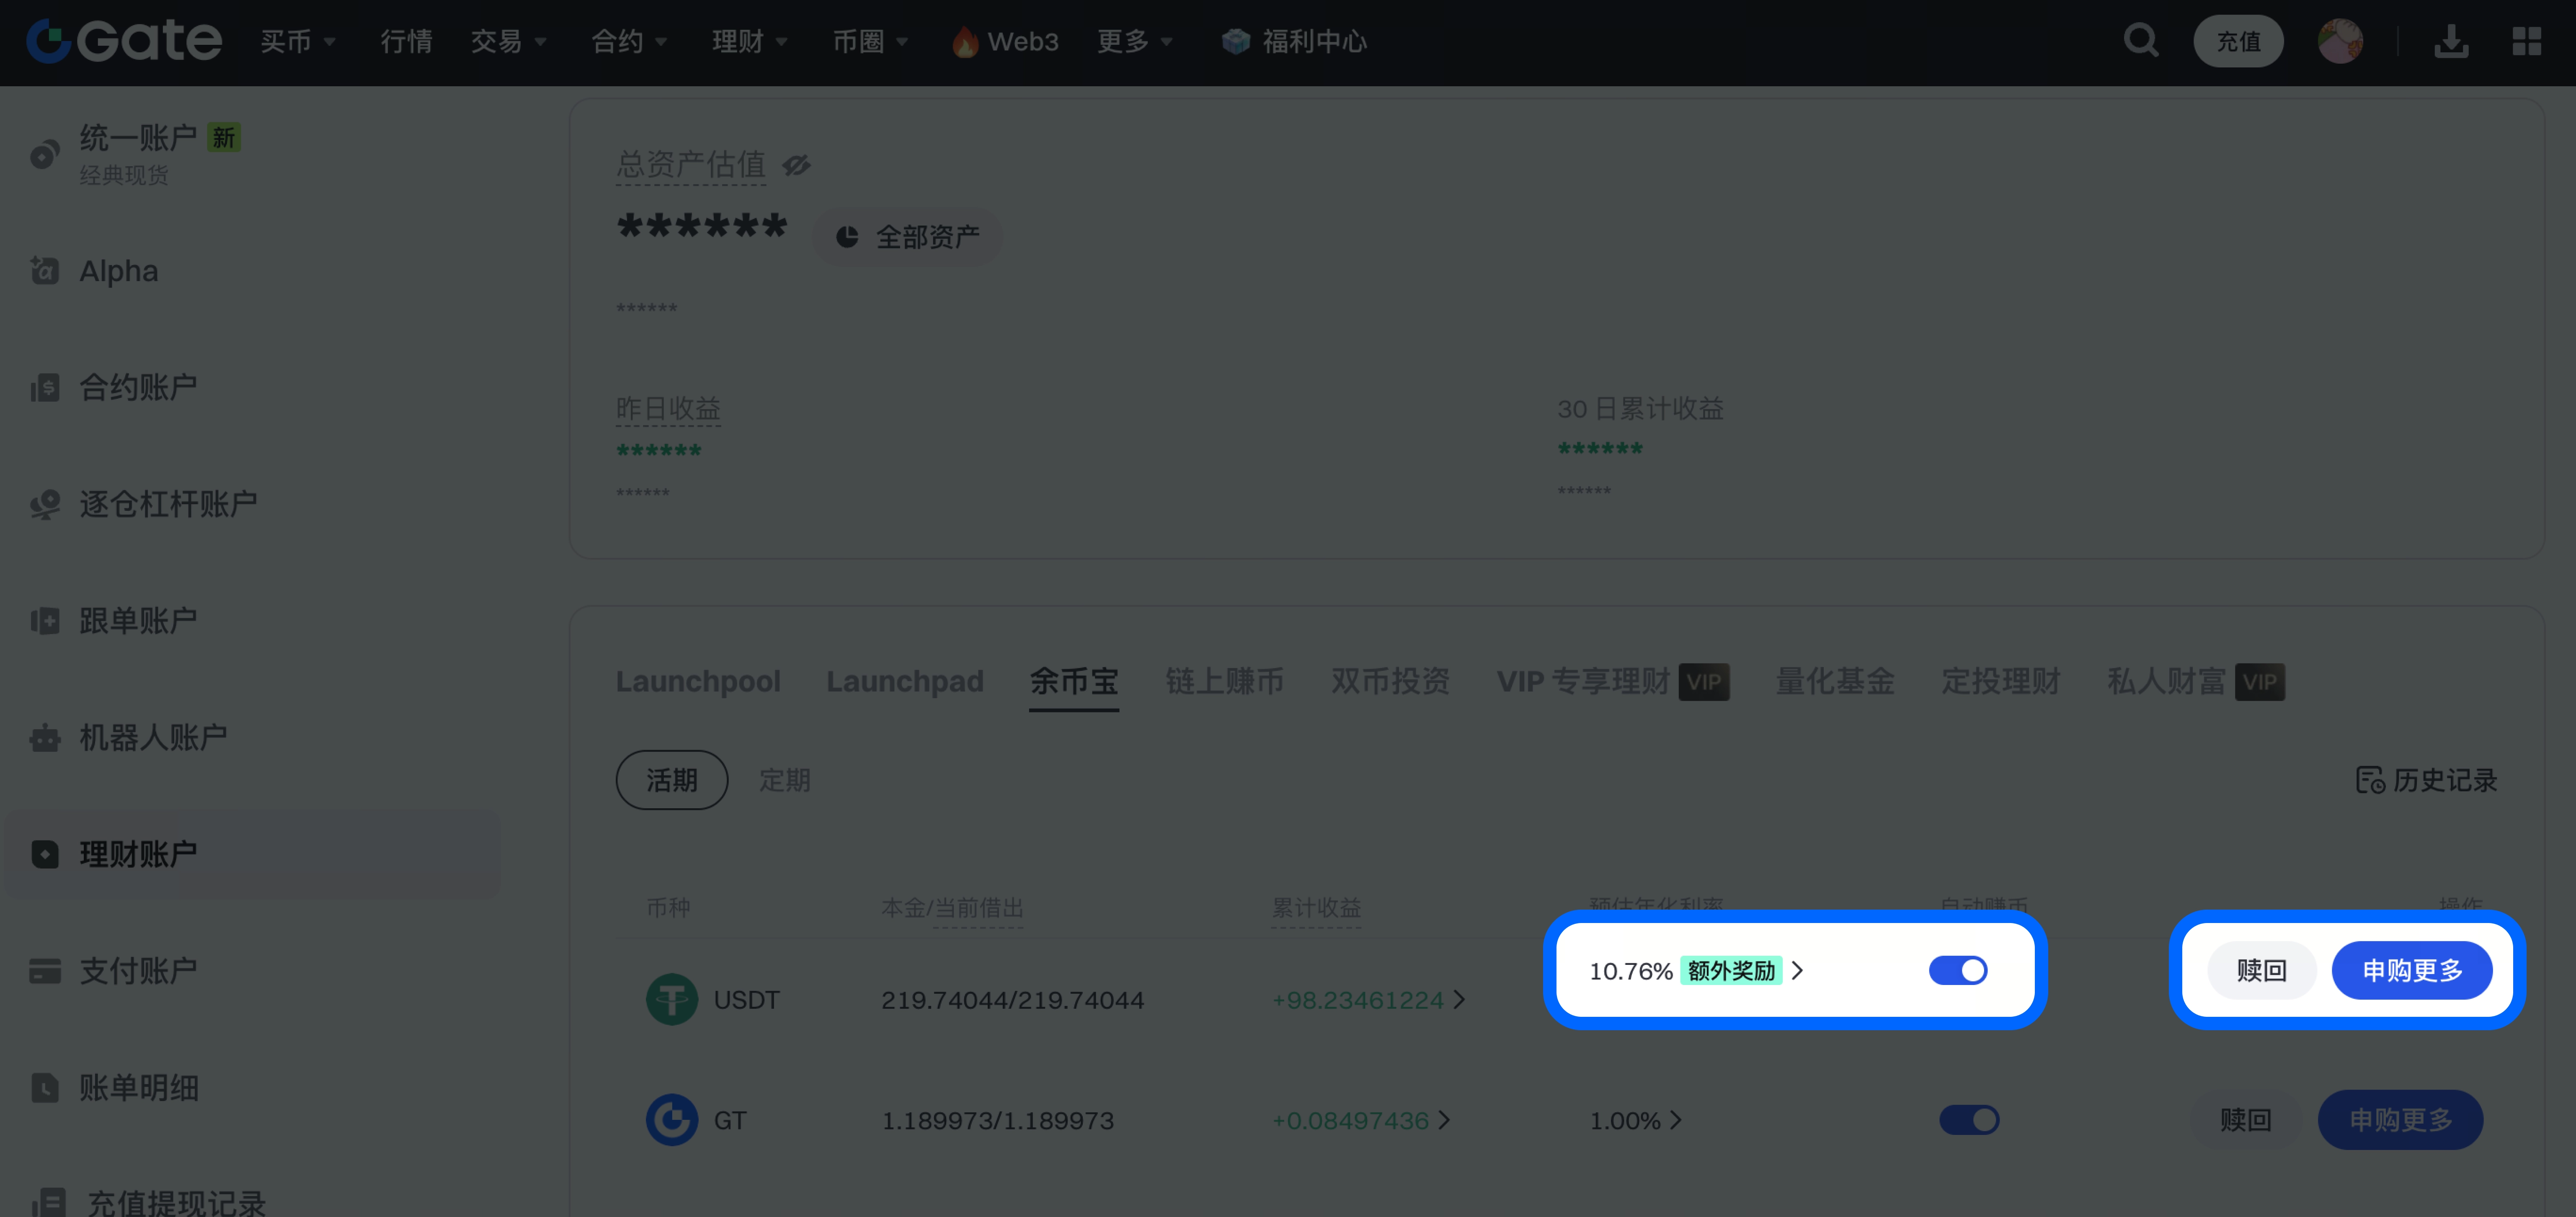Expand the 理财 top menu dropdown
Image resolution: width=2576 pixels, height=1217 pixels.
point(749,41)
